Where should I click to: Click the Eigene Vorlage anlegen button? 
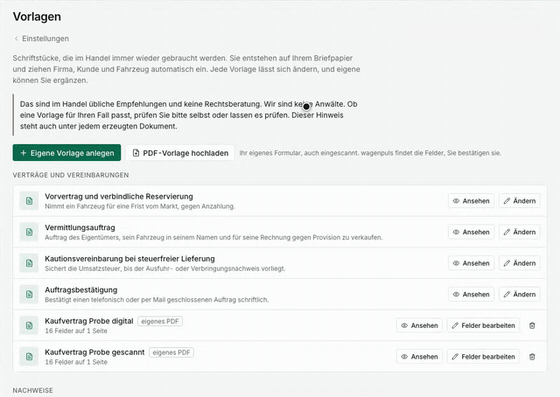[x=67, y=153]
